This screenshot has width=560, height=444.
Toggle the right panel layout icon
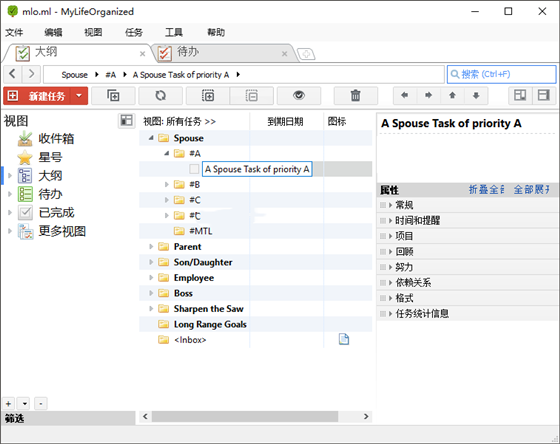544,95
